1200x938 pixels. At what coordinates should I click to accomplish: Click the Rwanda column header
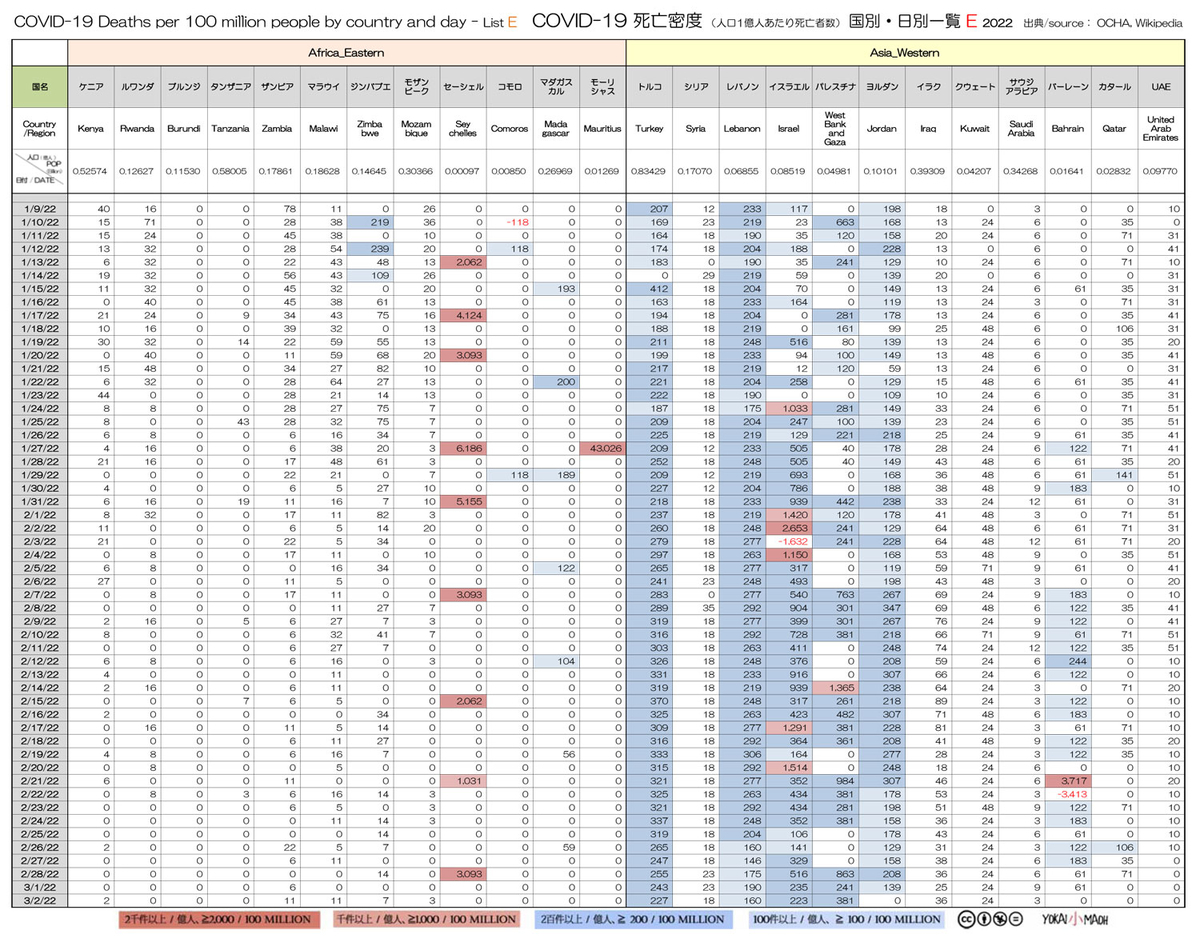(x=137, y=129)
